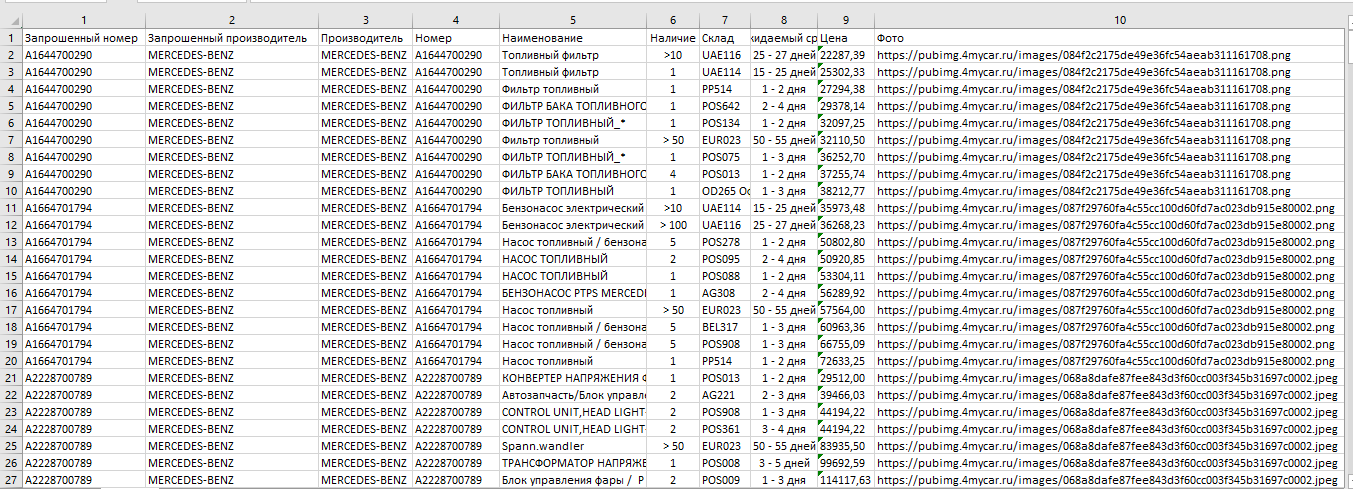Click warehouse cell POS075

pos(724,157)
